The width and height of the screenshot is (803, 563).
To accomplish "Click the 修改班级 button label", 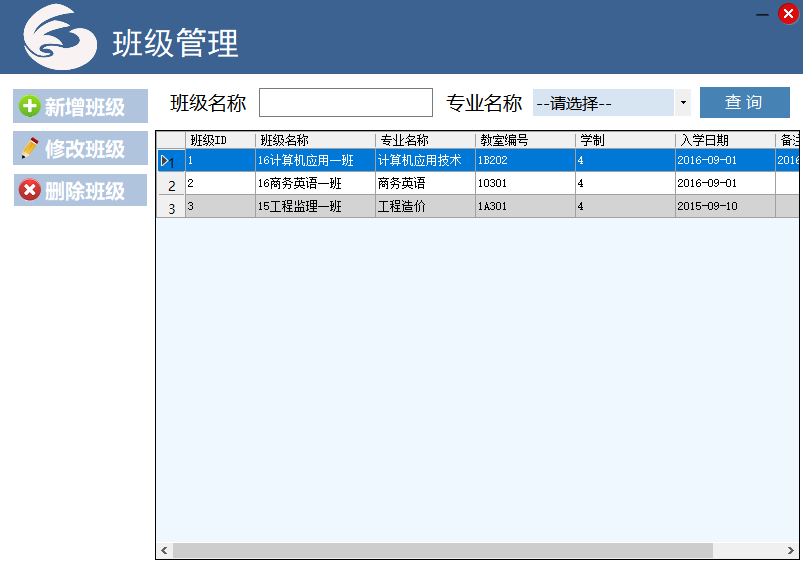I will click(84, 149).
